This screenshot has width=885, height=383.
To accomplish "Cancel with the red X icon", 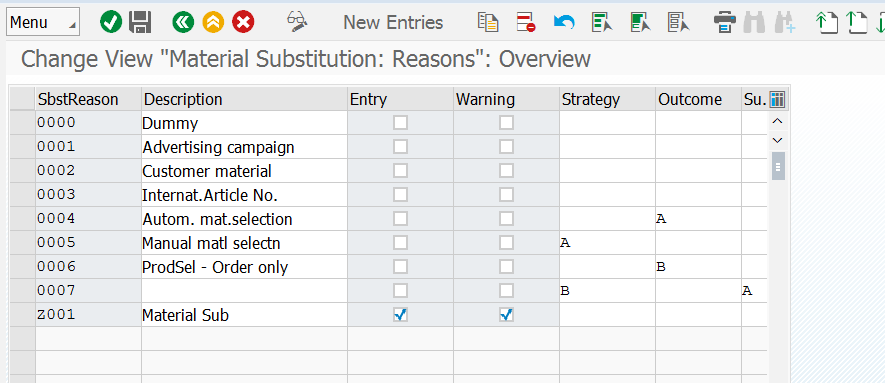I will click(x=243, y=23).
